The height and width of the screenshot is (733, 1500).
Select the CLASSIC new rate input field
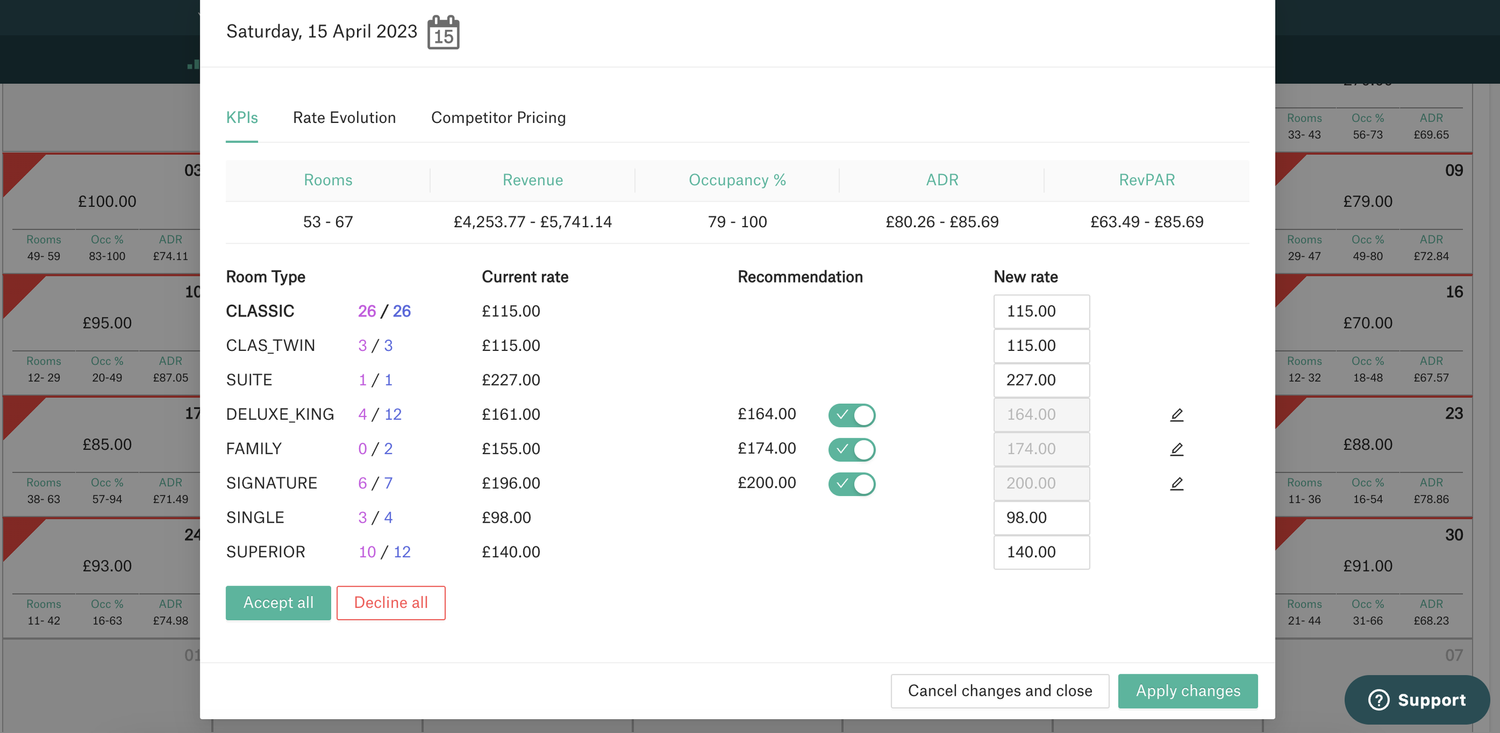[1041, 311]
